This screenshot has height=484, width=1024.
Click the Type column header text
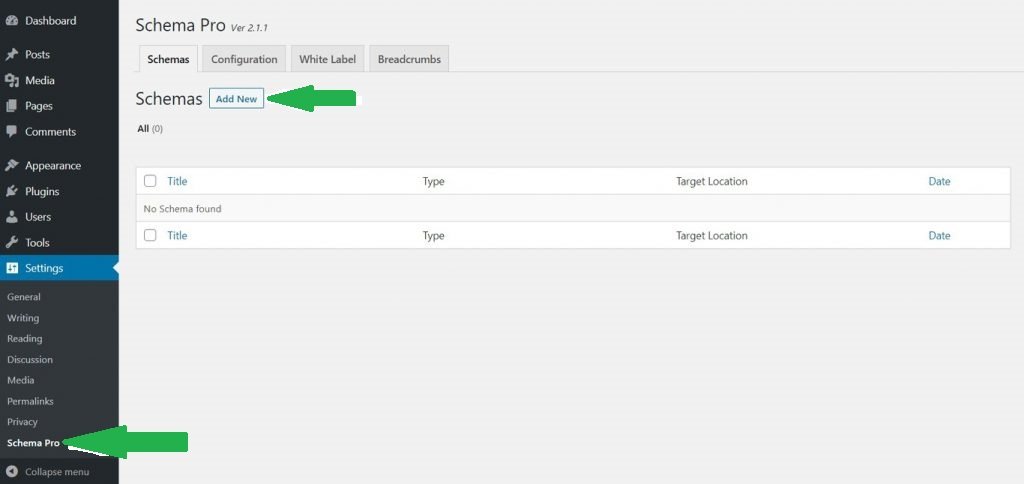click(434, 181)
